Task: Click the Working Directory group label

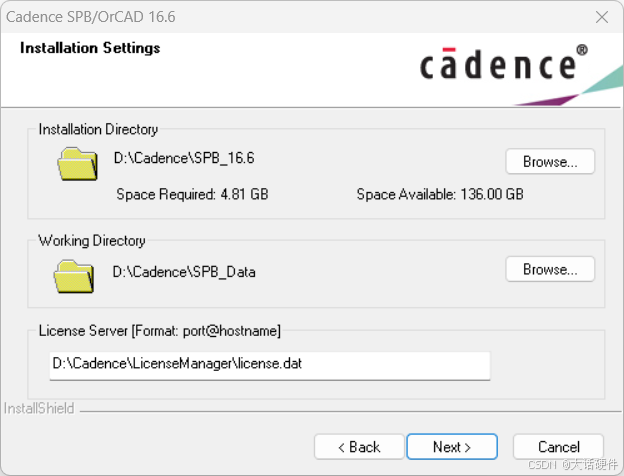Action: (92, 241)
